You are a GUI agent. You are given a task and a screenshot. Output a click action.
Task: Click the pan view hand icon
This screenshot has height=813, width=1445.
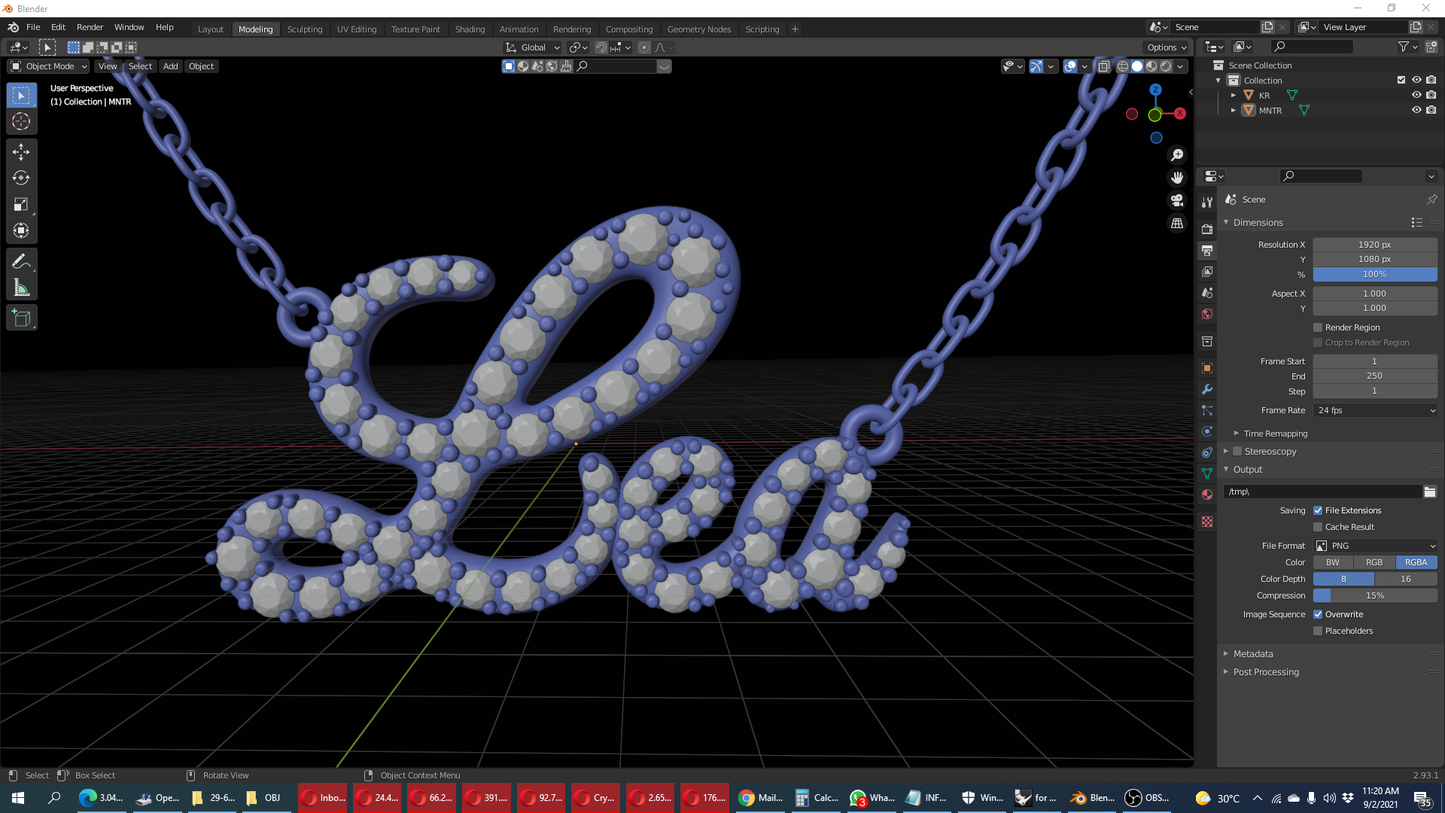coord(1177,177)
